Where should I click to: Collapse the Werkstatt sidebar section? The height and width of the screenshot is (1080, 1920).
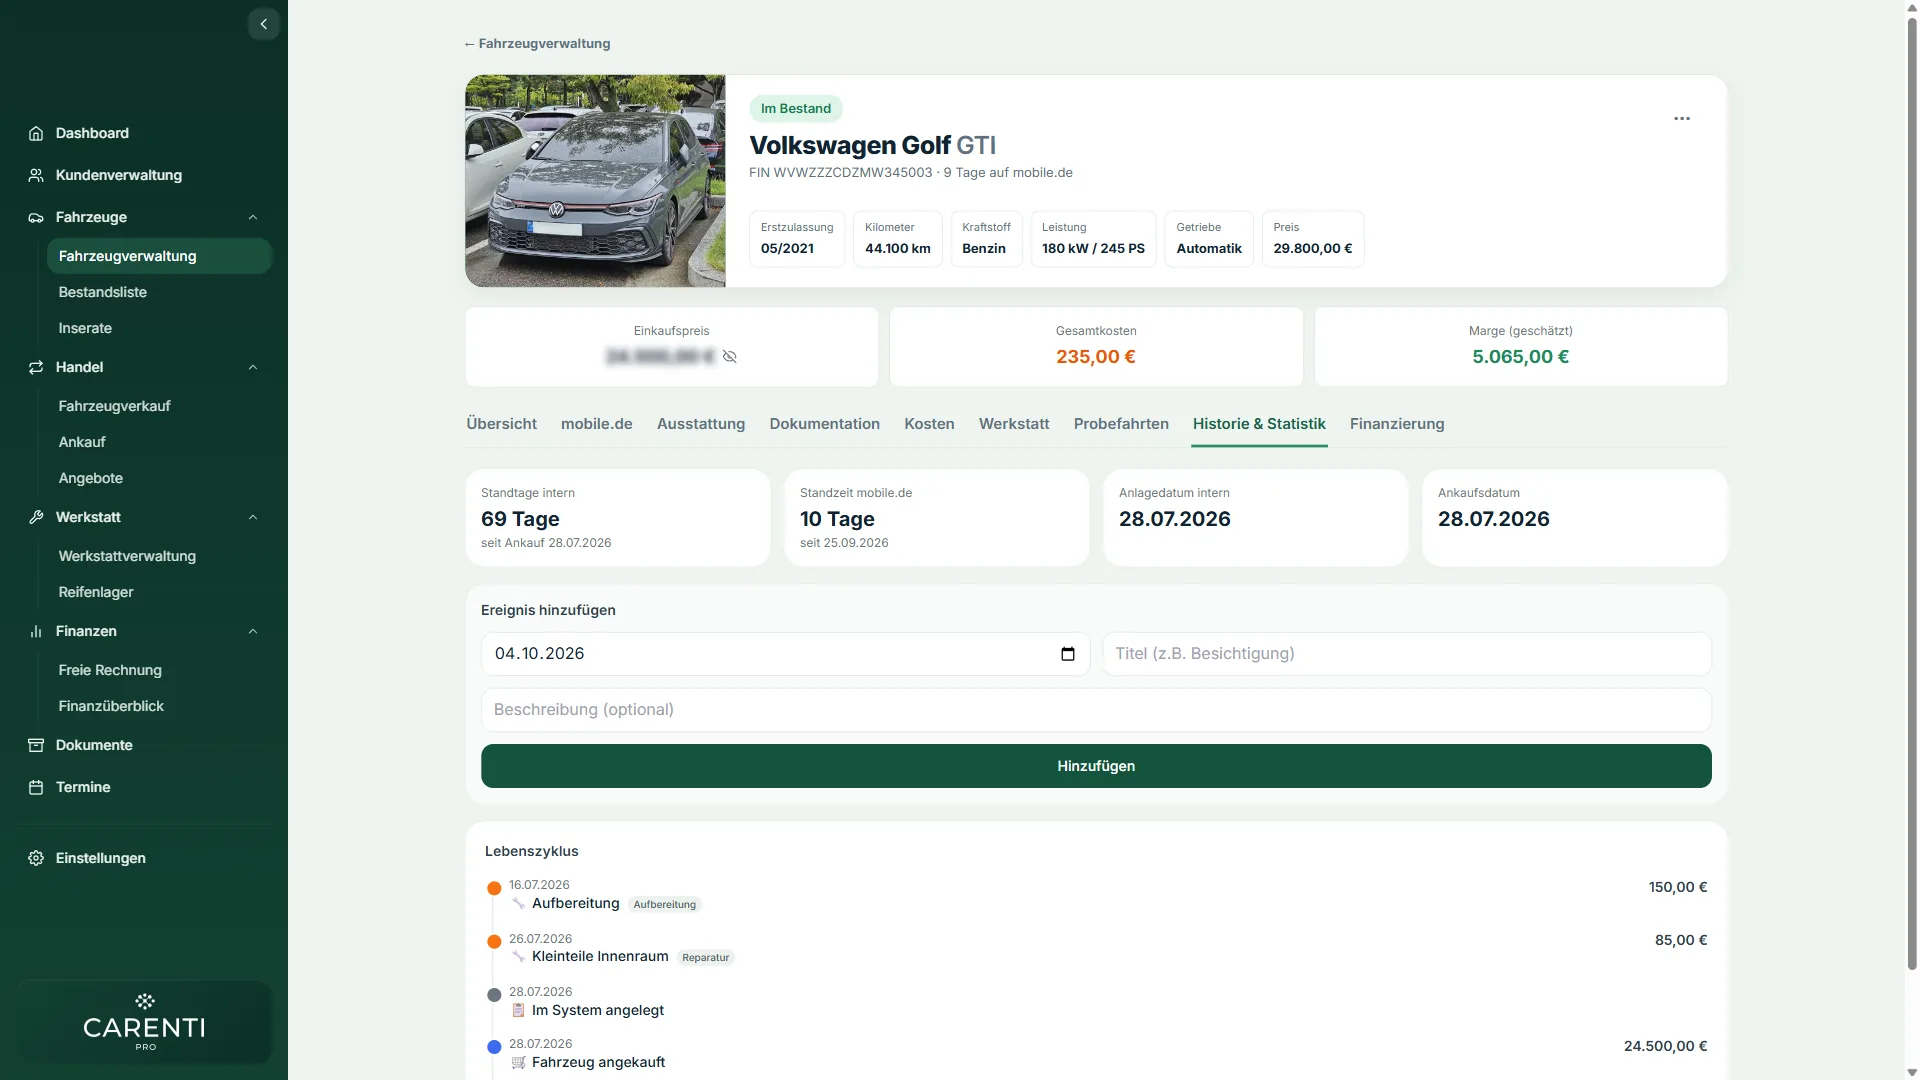[x=253, y=517]
